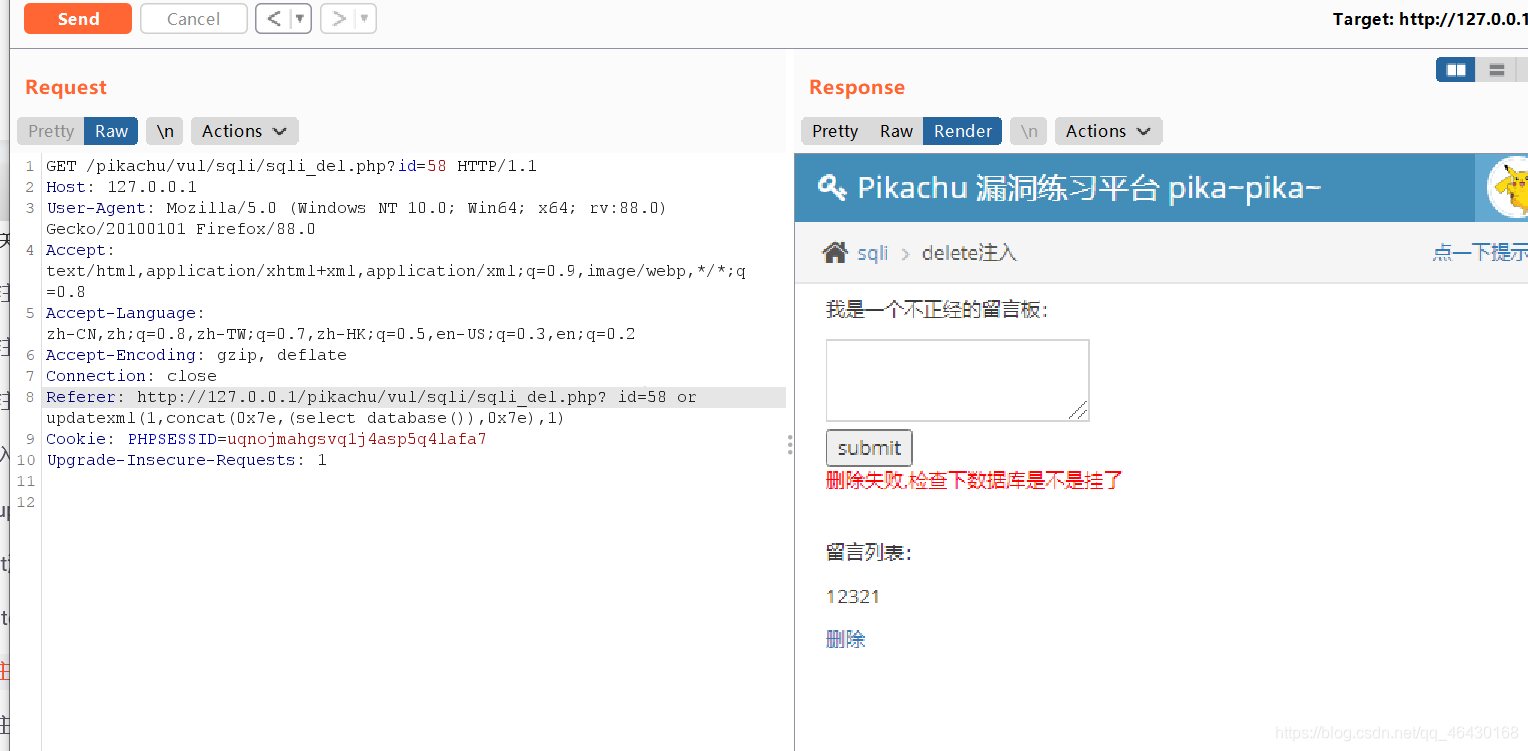Click the Accept-Encoding: gzip, deflate line

point(196,355)
